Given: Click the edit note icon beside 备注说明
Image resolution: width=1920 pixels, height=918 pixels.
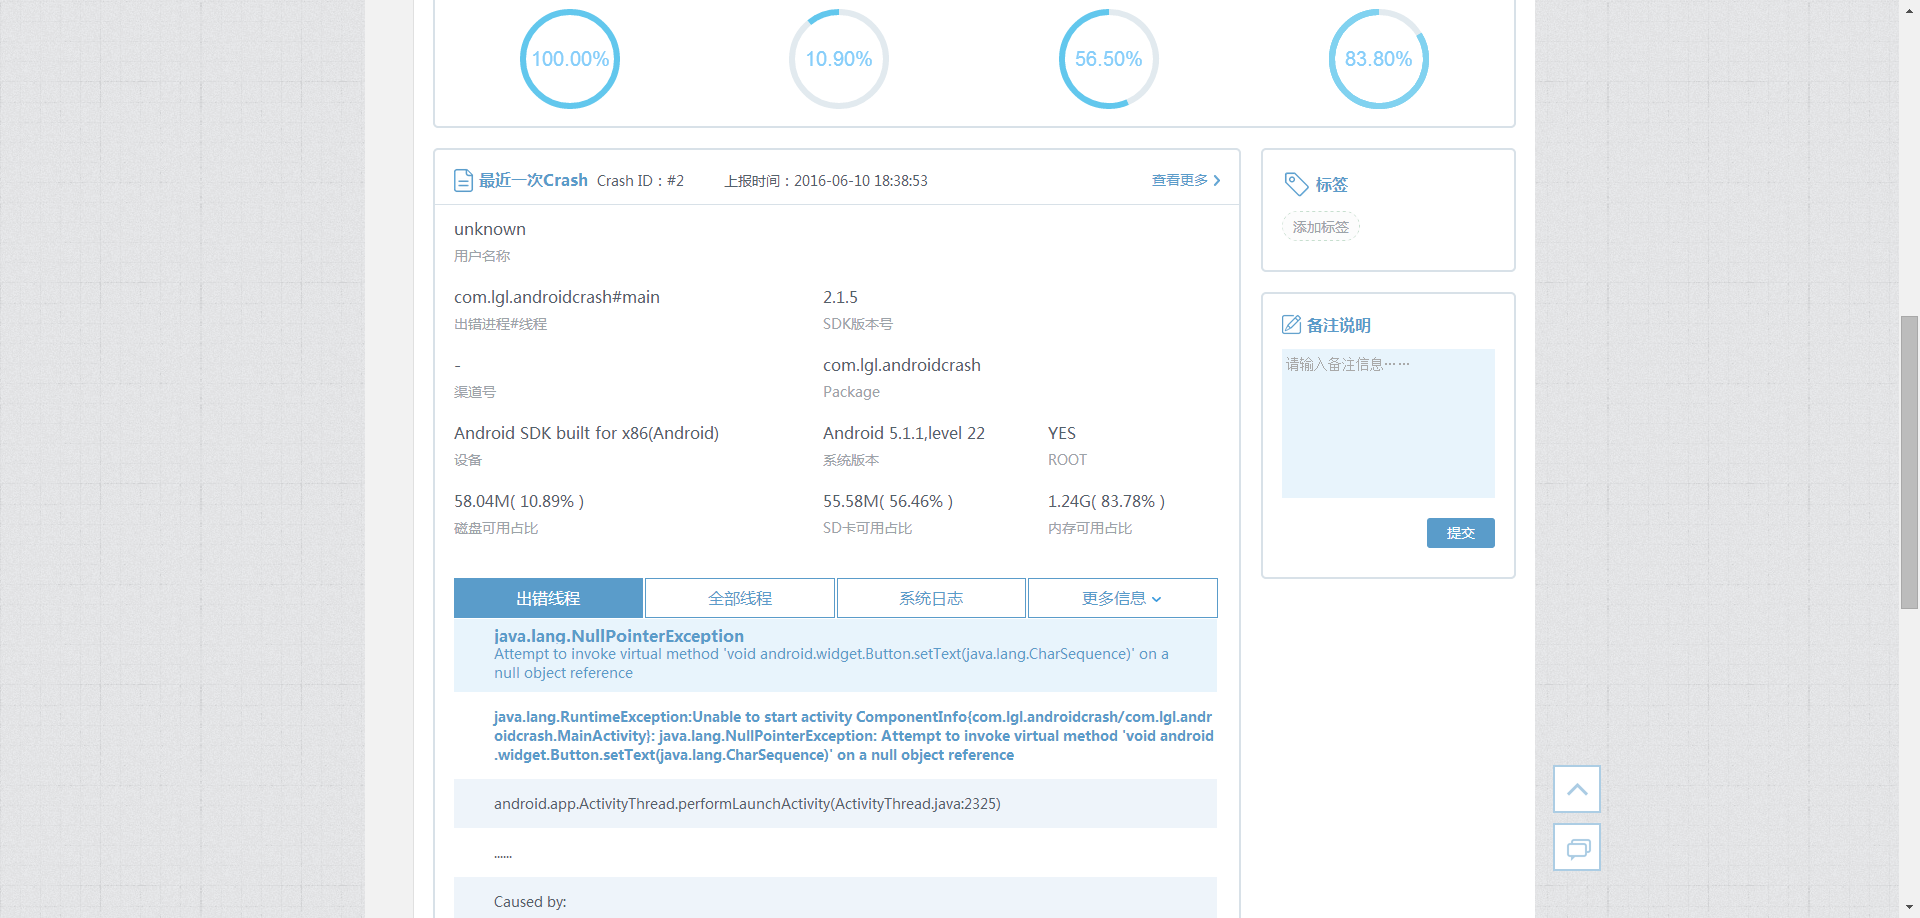Looking at the screenshot, I should click(x=1291, y=325).
